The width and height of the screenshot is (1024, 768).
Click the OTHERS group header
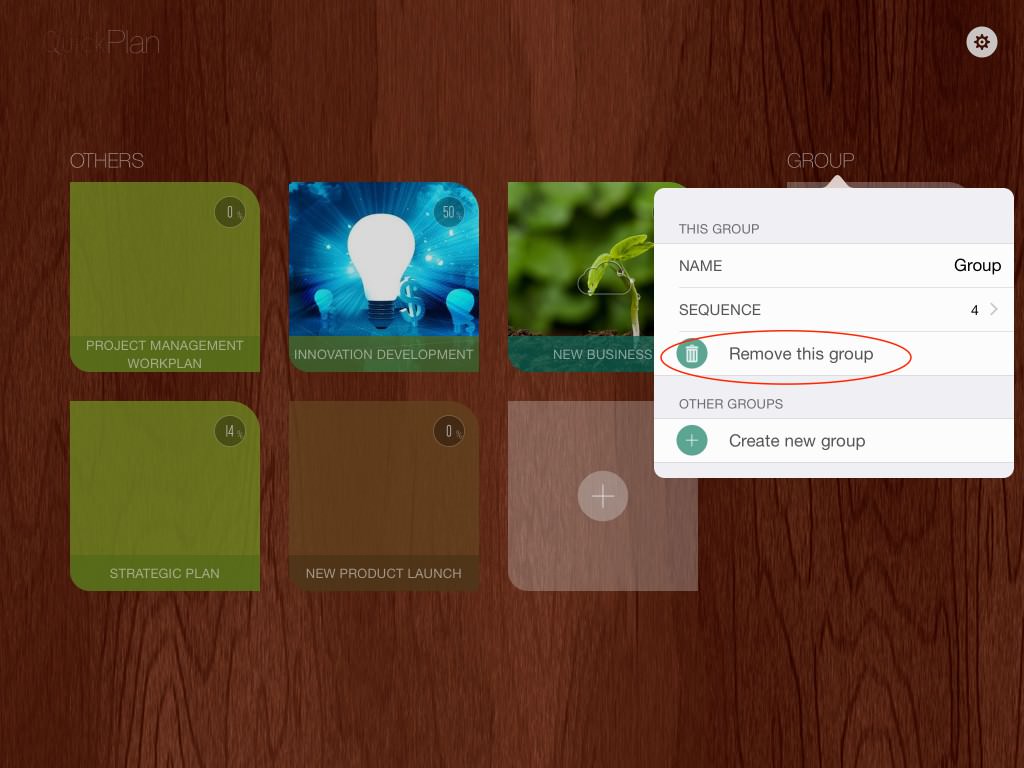pos(107,161)
